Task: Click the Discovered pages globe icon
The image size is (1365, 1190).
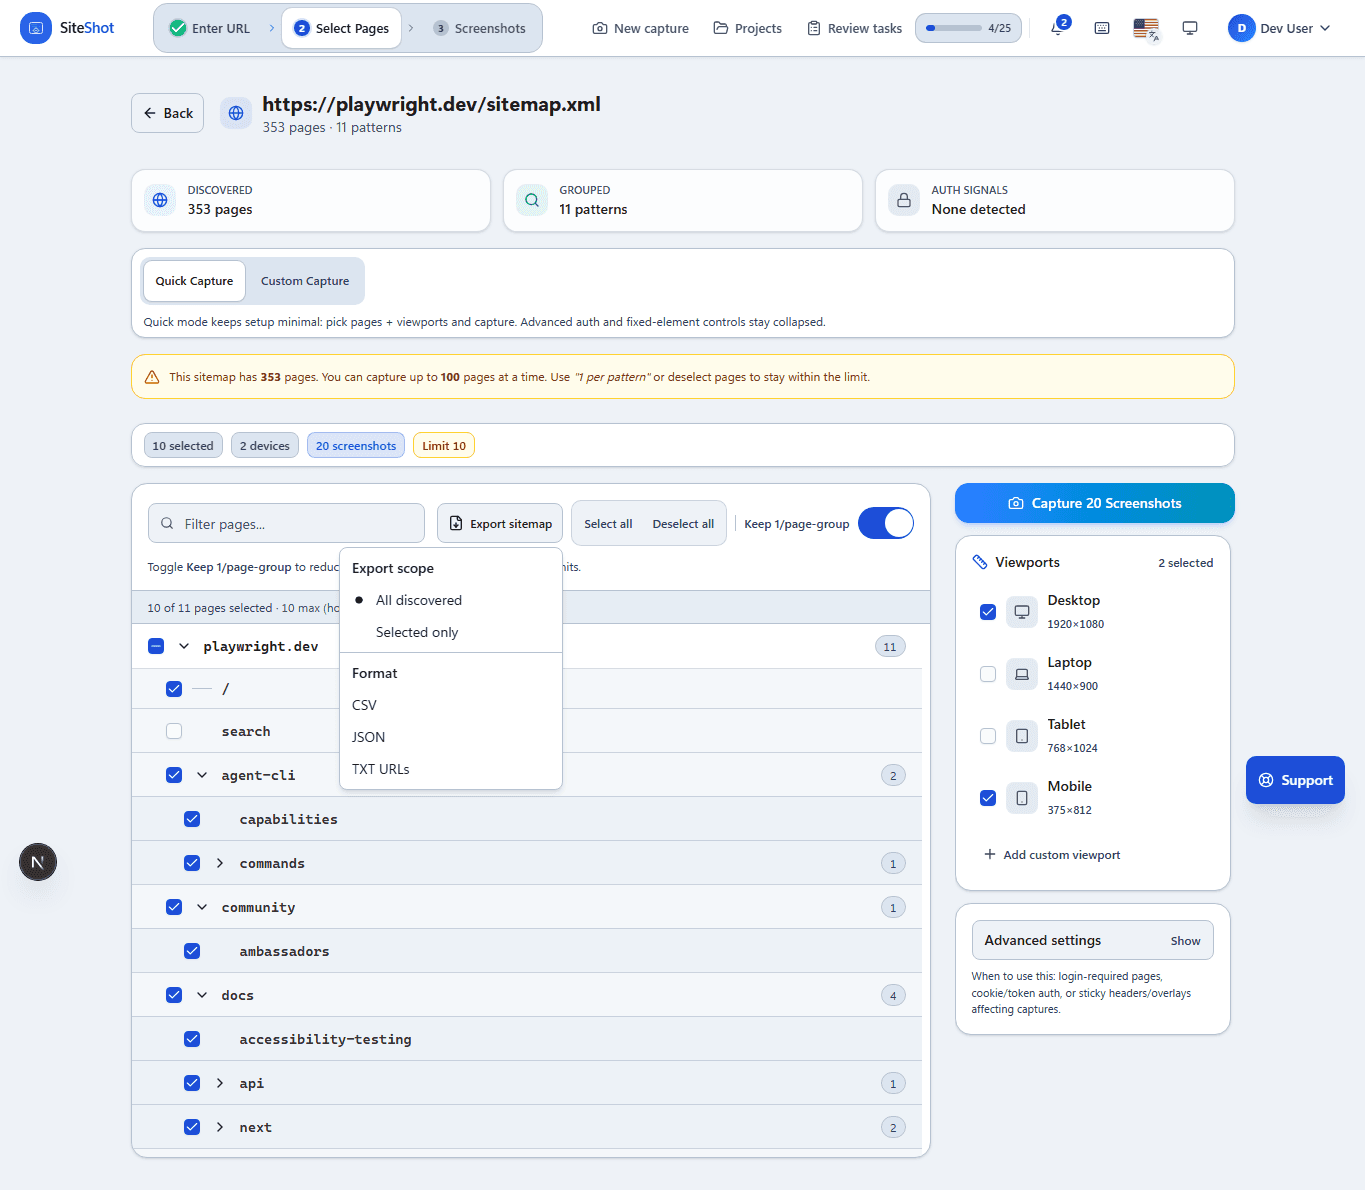Action: 160,200
